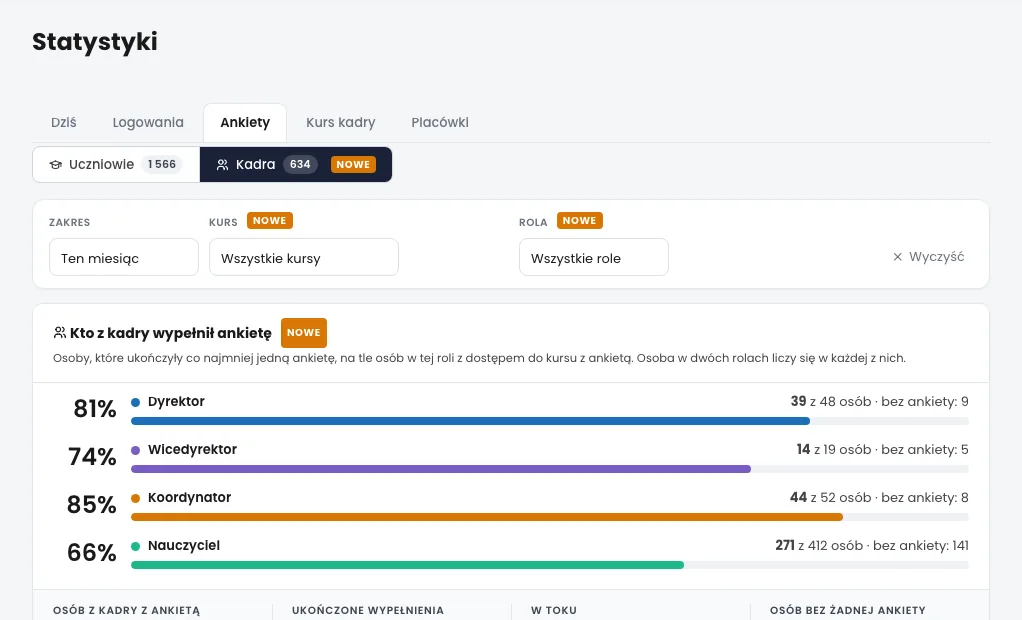Viewport: 1022px width, 620px height.
Task: Click the 74% value for Wicedyrektor
Action: [92, 456]
